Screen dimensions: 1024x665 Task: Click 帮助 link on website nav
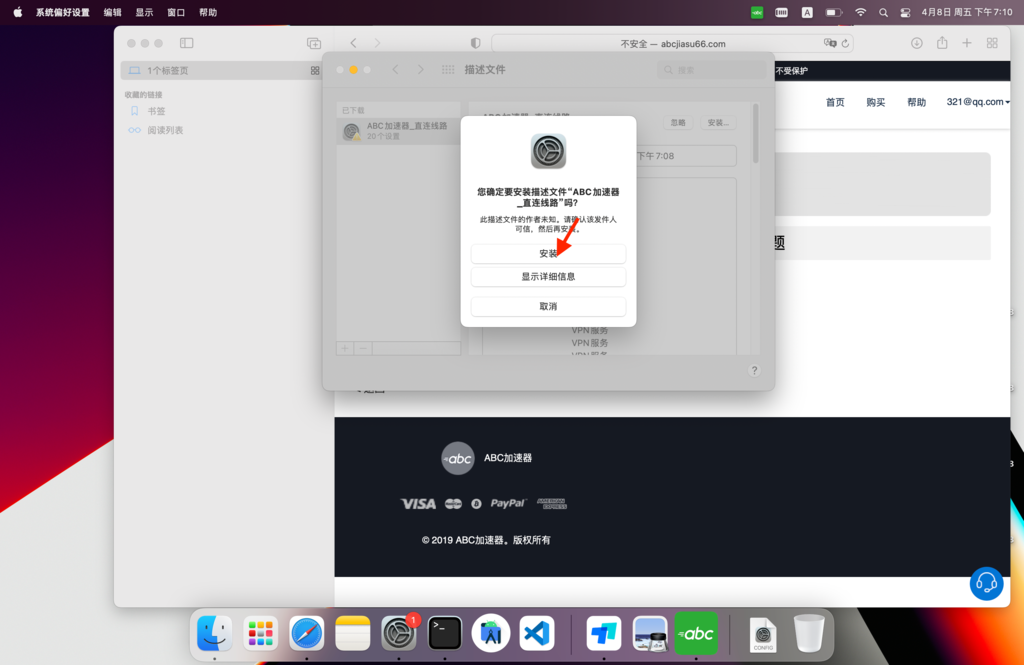tap(916, 102)
